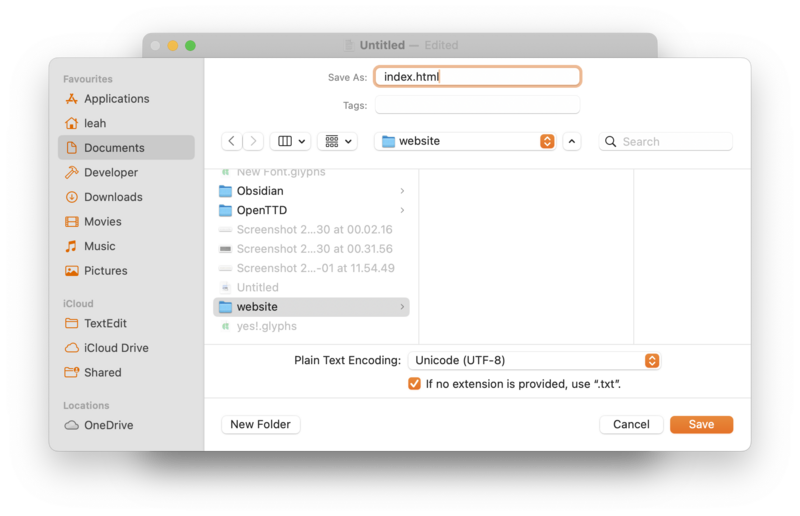
Task: Collapse the dialog with the chevron button
Action: click(x=572, y=142)
